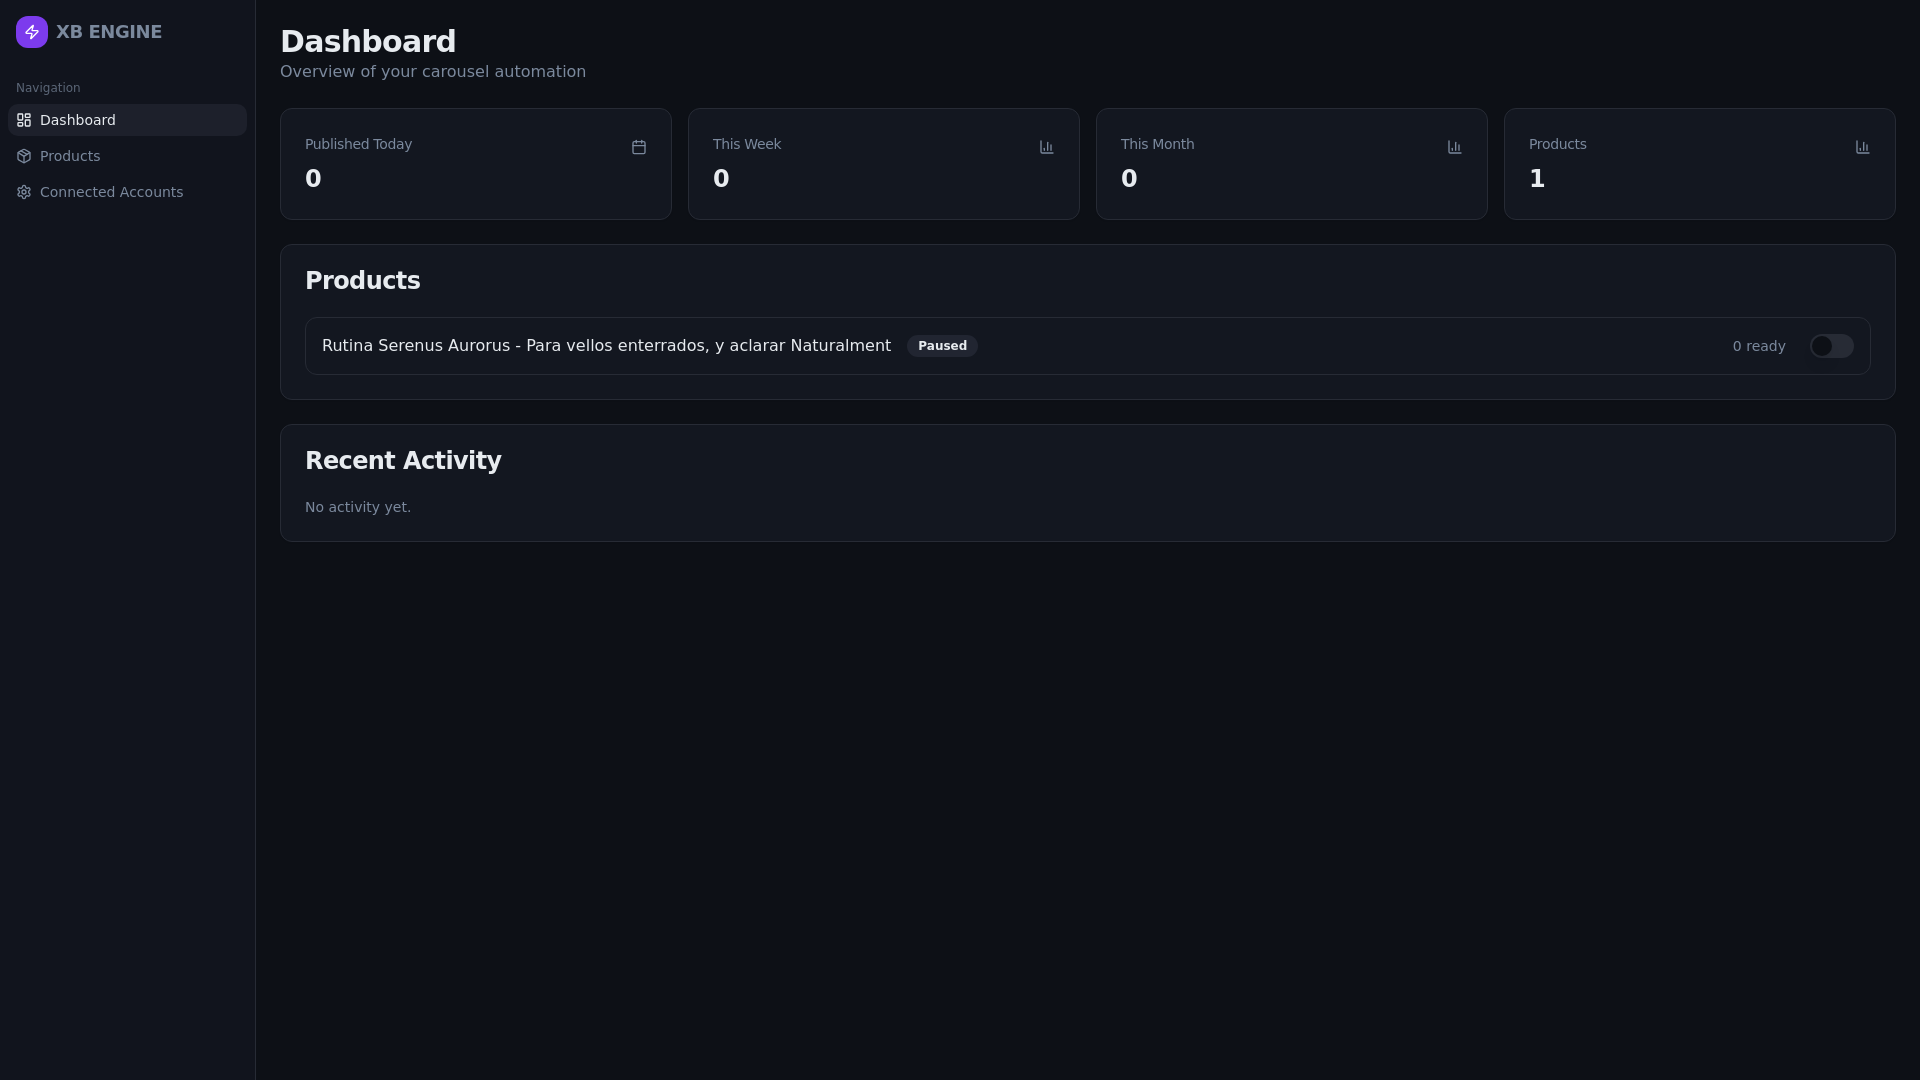Click the Published Today label
The width and height of the screenshot is (1920, 1080).
tap(358, 144)
